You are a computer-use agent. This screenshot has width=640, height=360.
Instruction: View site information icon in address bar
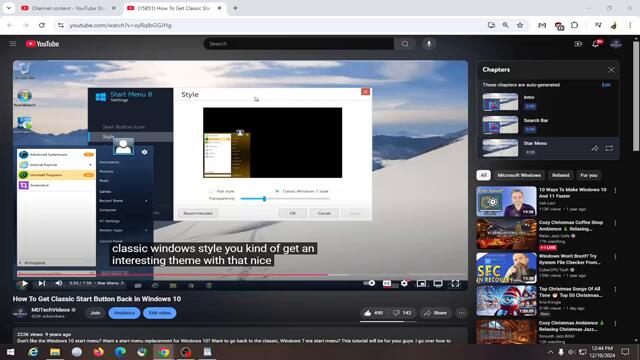pyautogui.click(x=61, y=25)
